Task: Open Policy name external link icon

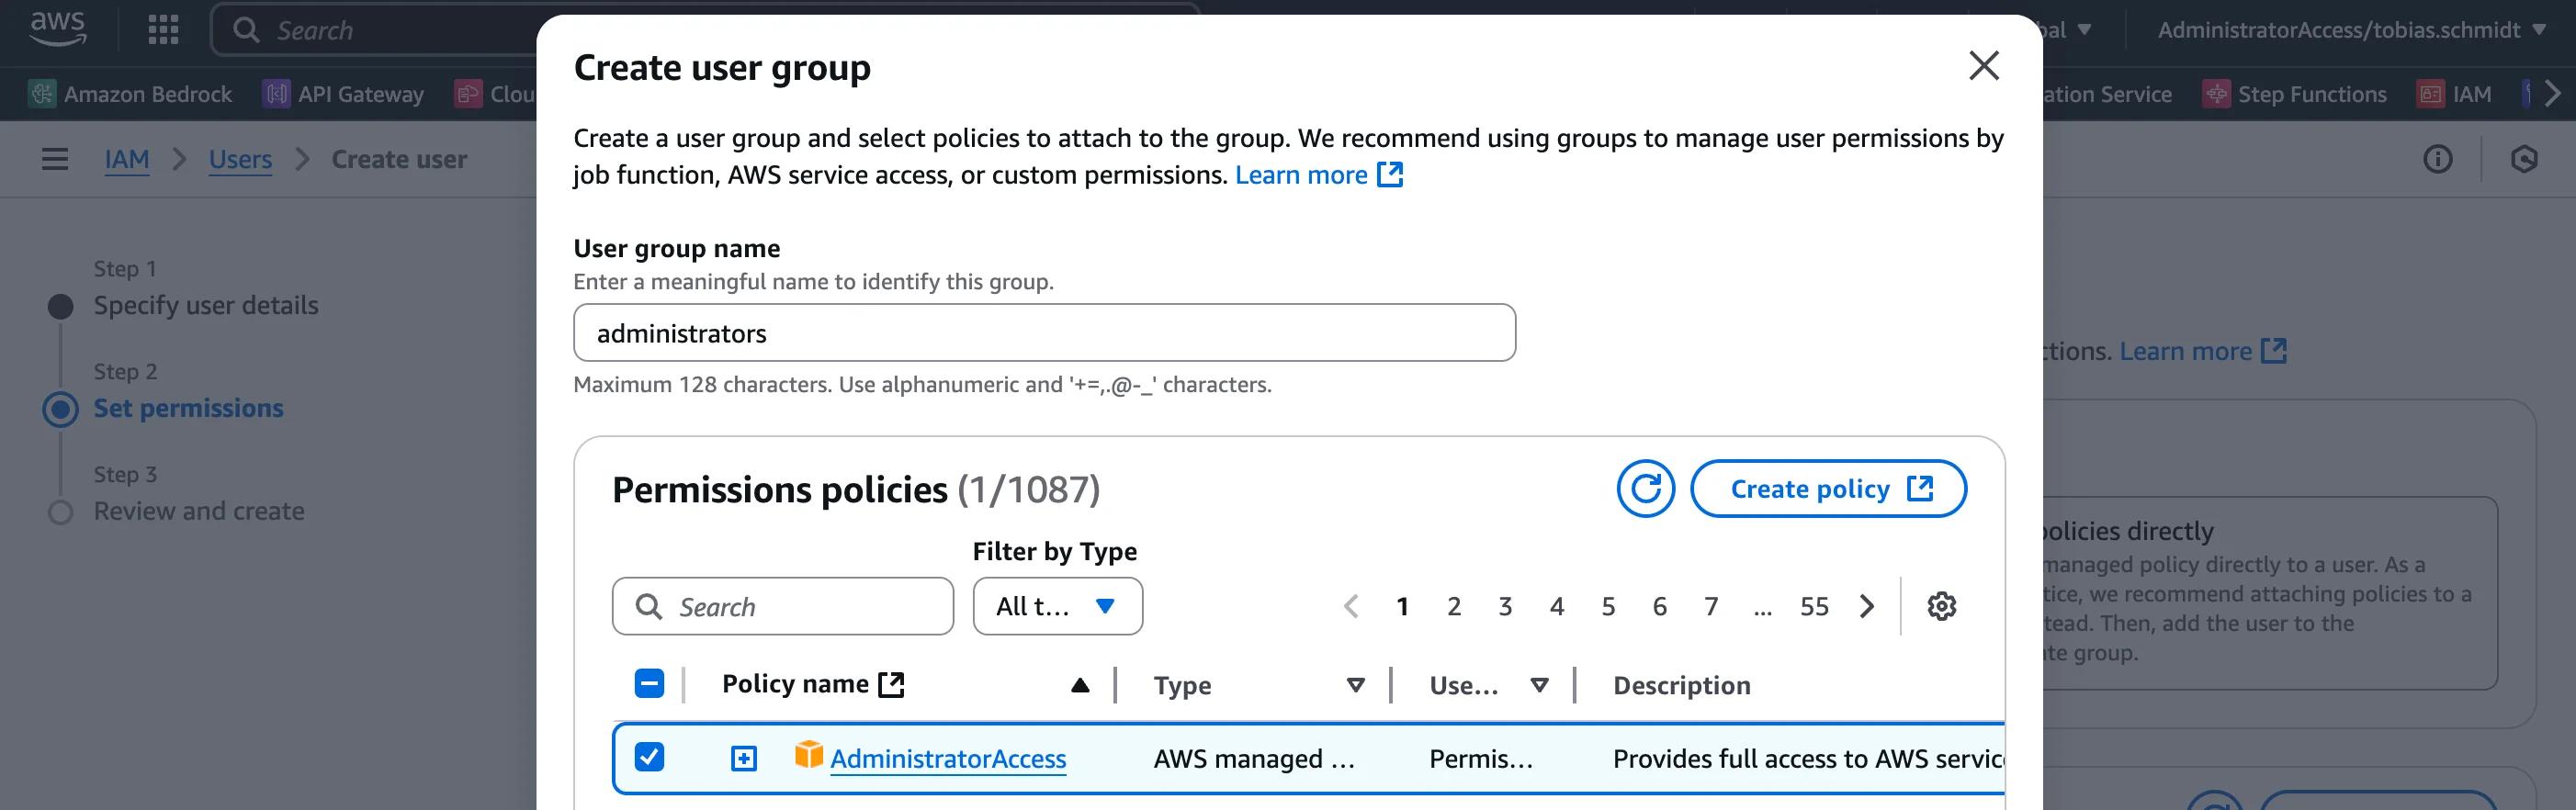Action: click(x=890, y=684)
